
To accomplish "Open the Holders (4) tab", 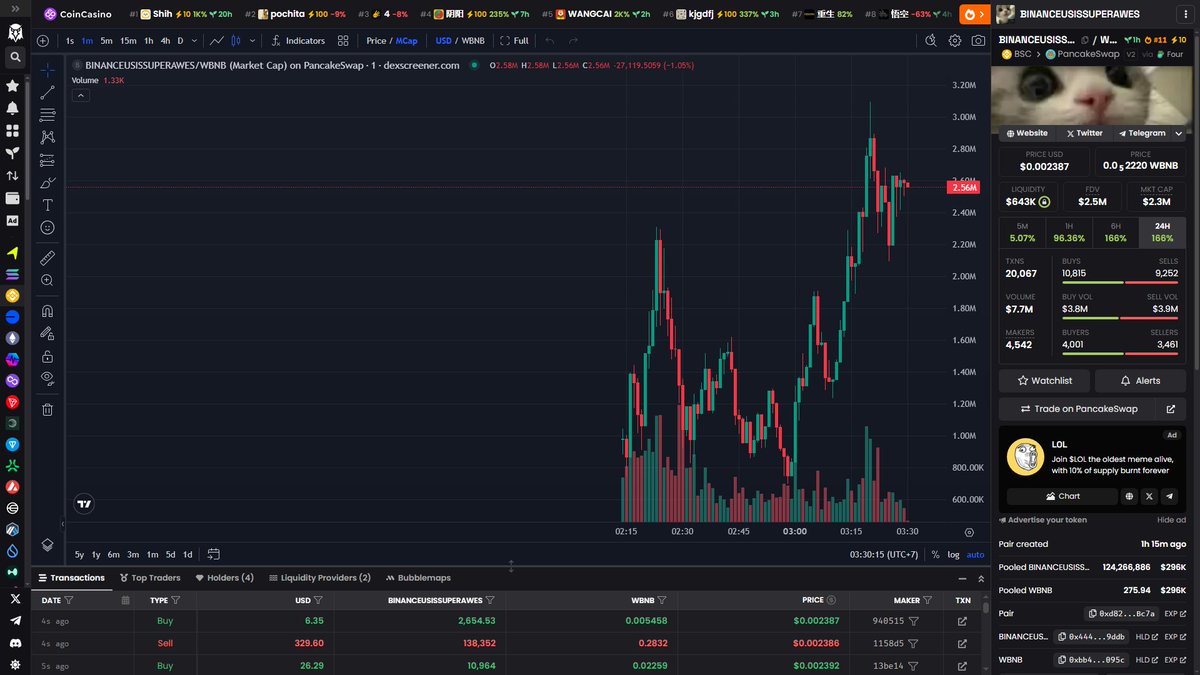I will [224, 578].
